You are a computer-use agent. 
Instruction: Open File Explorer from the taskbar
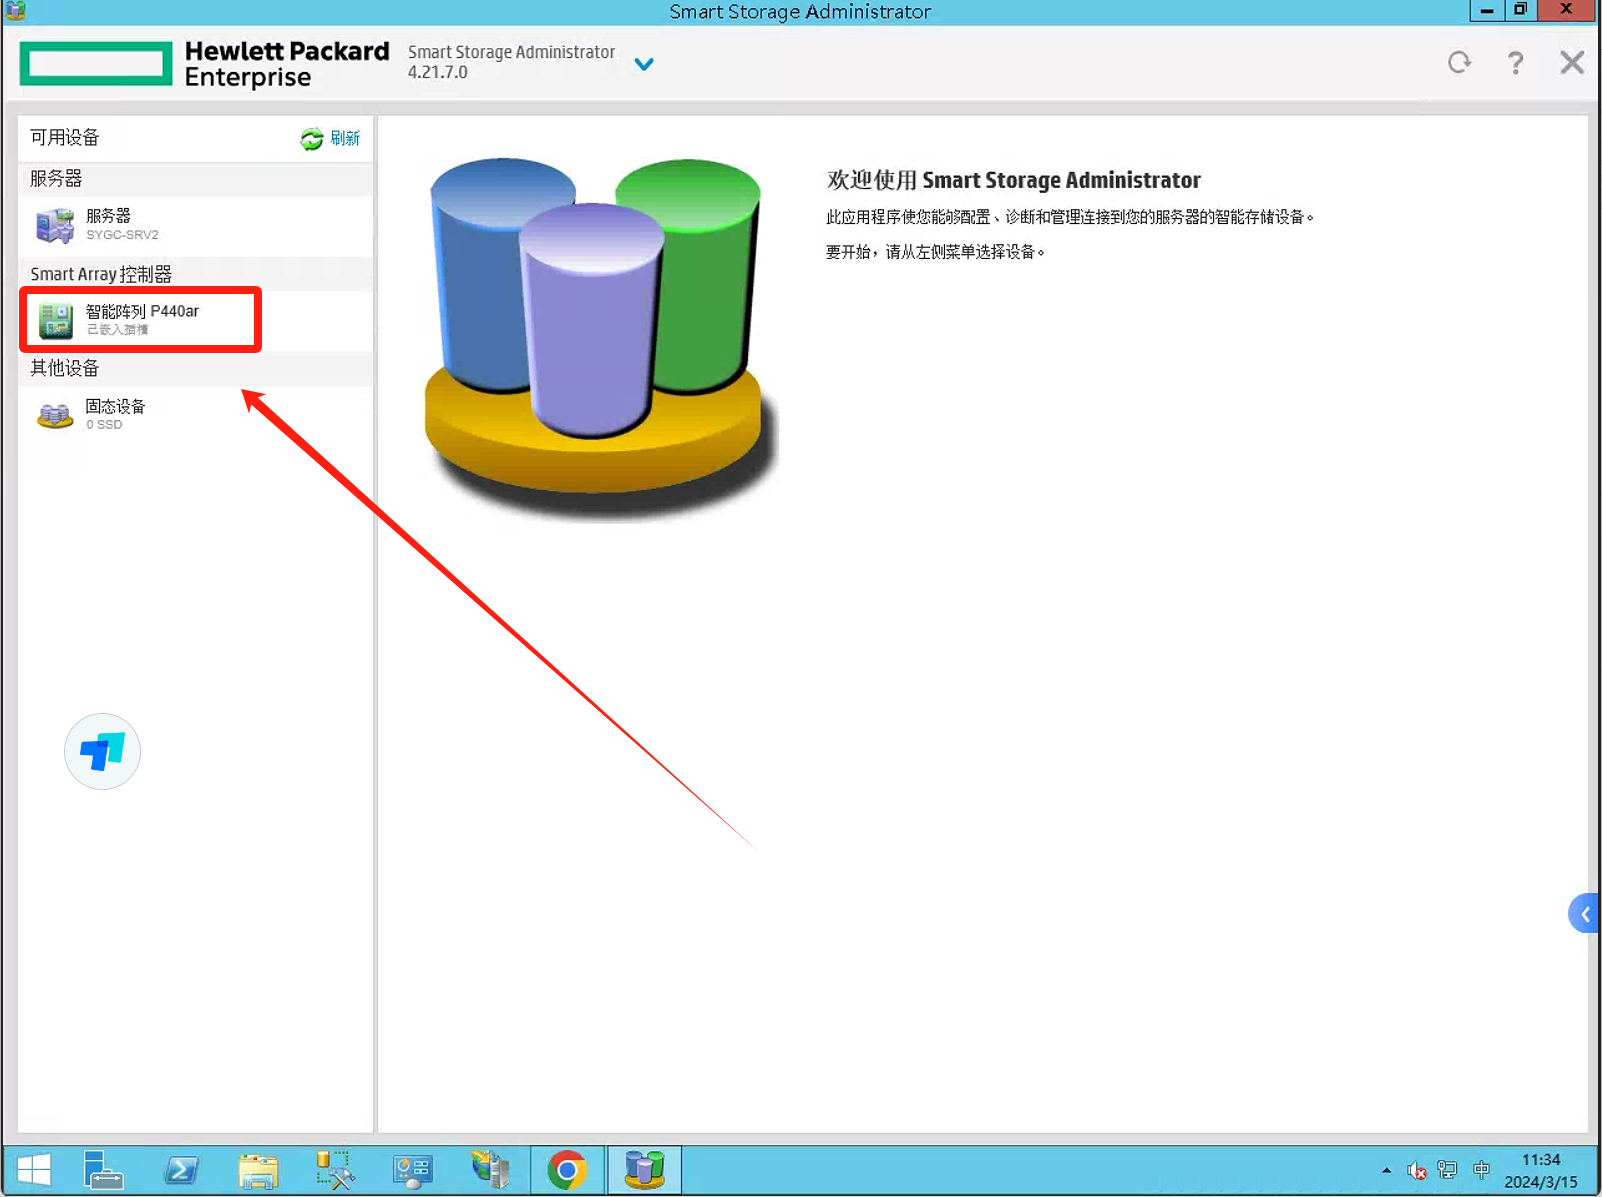tap(258, 1170)
